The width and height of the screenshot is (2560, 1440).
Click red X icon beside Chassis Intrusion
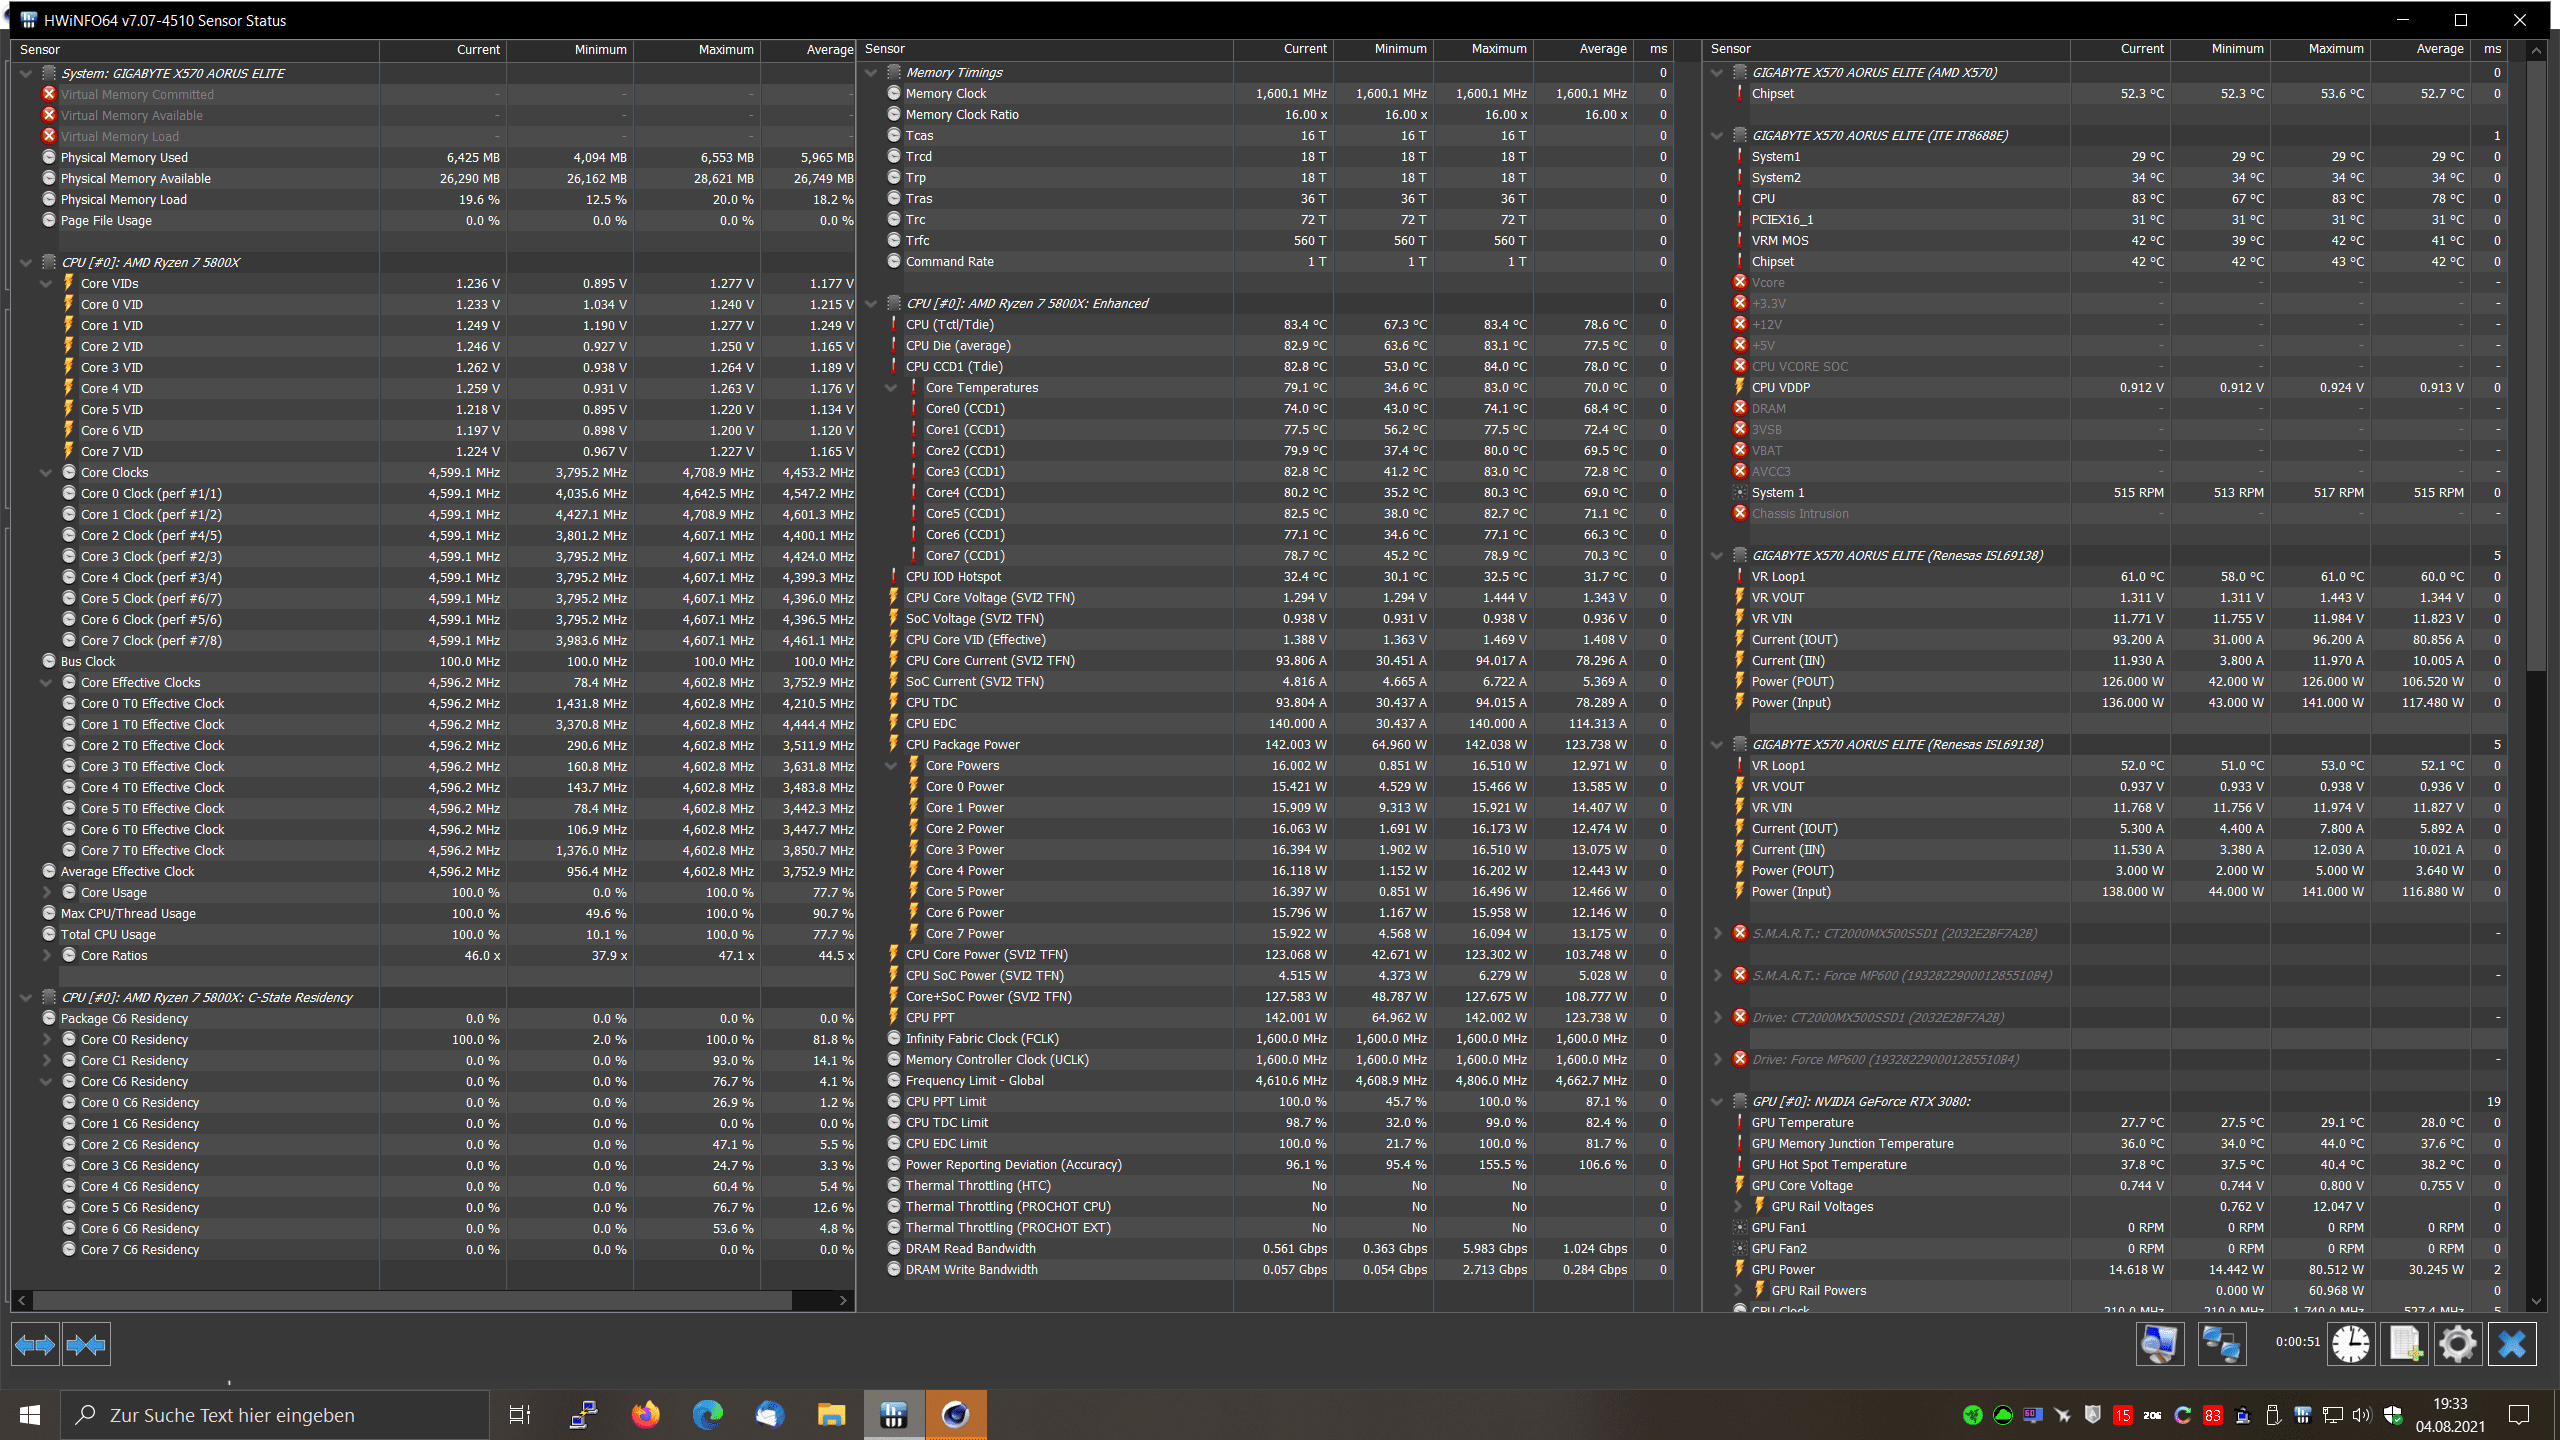coord(1740,513)
